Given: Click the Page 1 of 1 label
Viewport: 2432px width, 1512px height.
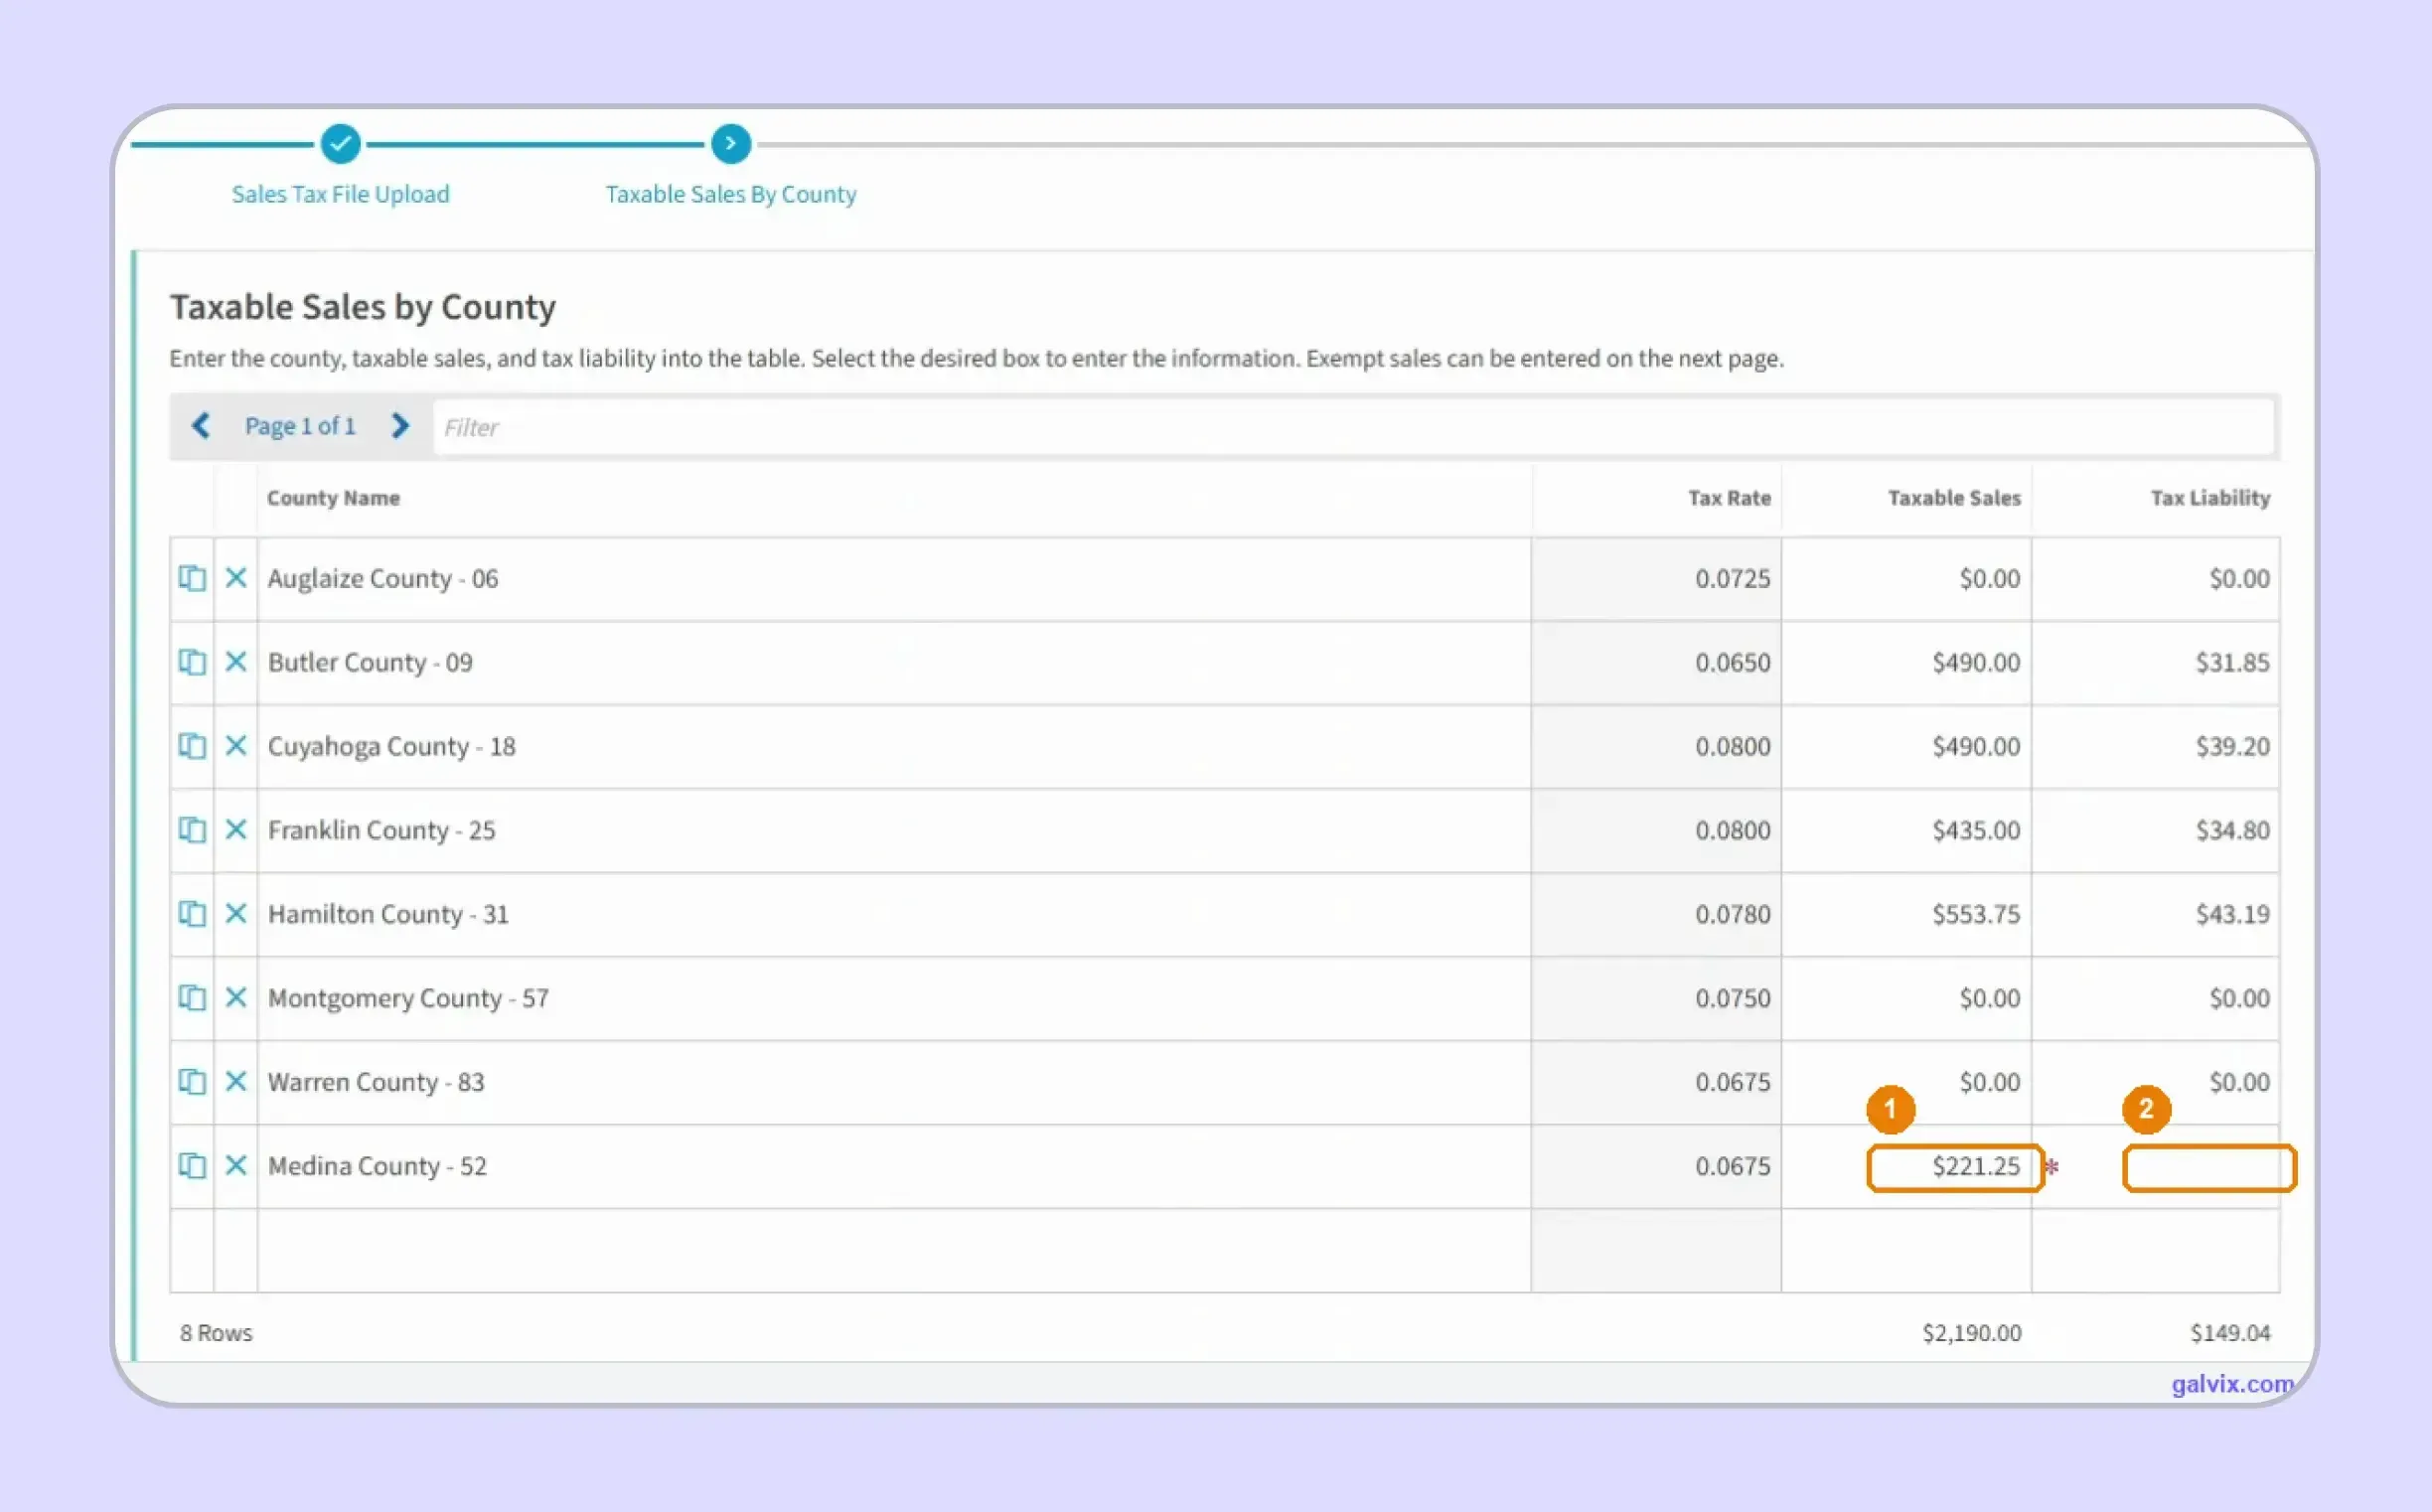Looking at the screenshot, I should (300, 426).
